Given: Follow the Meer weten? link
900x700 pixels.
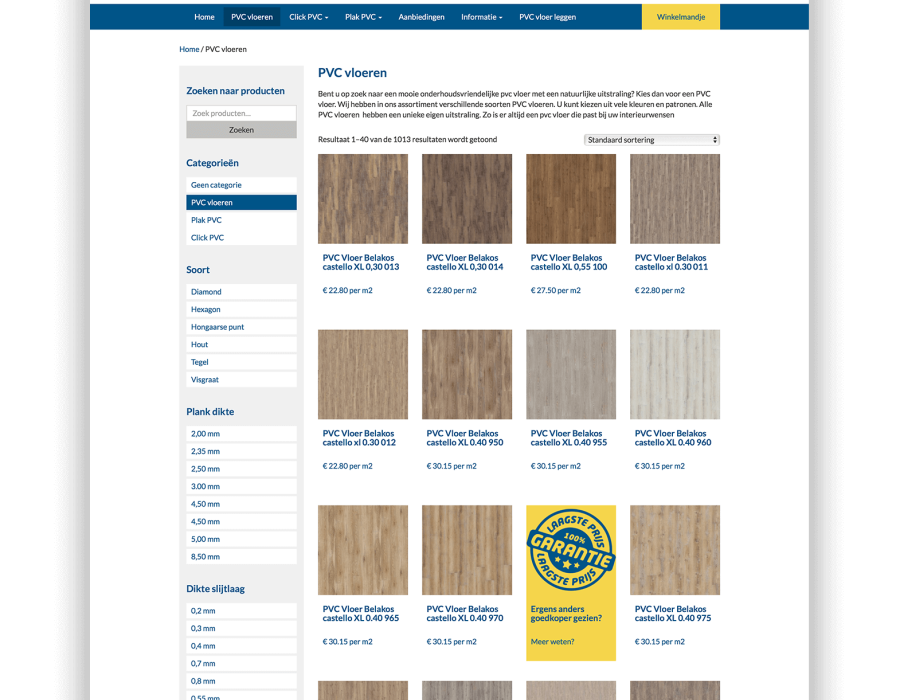Looking at the screenshot, I should (x=552, y=641).
